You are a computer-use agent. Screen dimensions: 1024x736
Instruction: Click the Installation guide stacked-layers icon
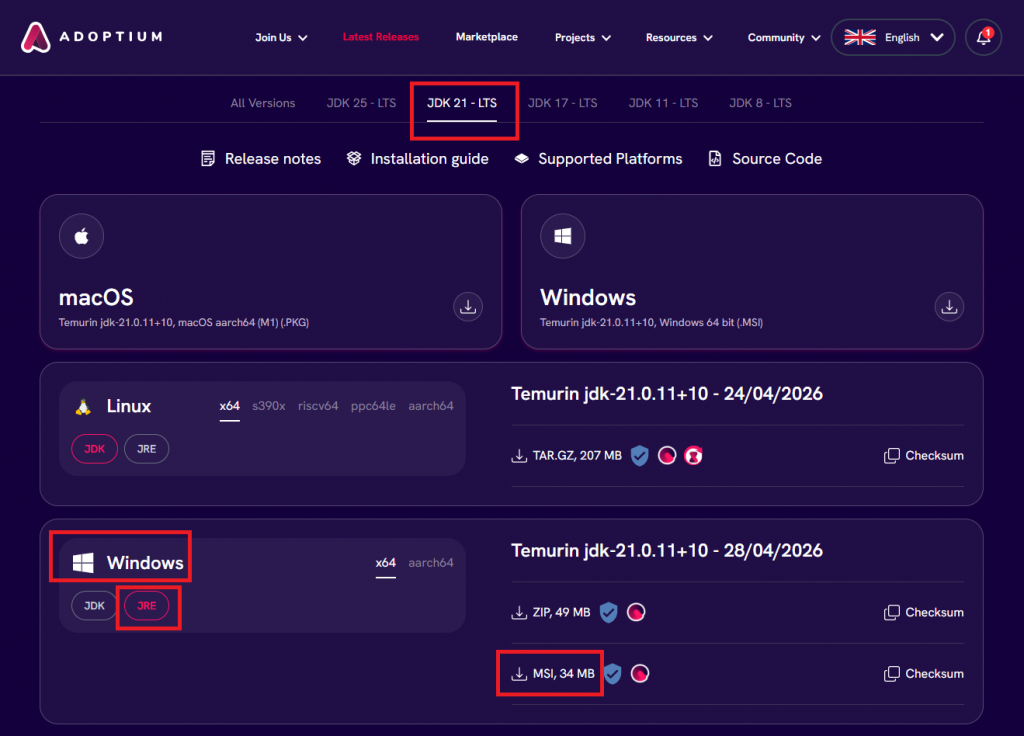tap(353, 159)
